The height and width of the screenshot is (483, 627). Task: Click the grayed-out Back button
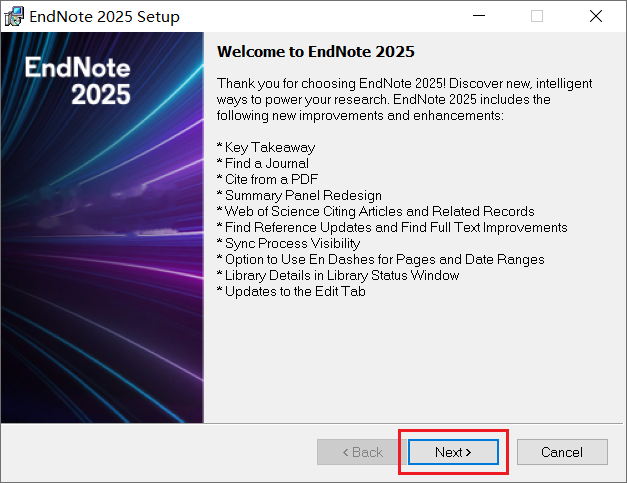(362, 452)
